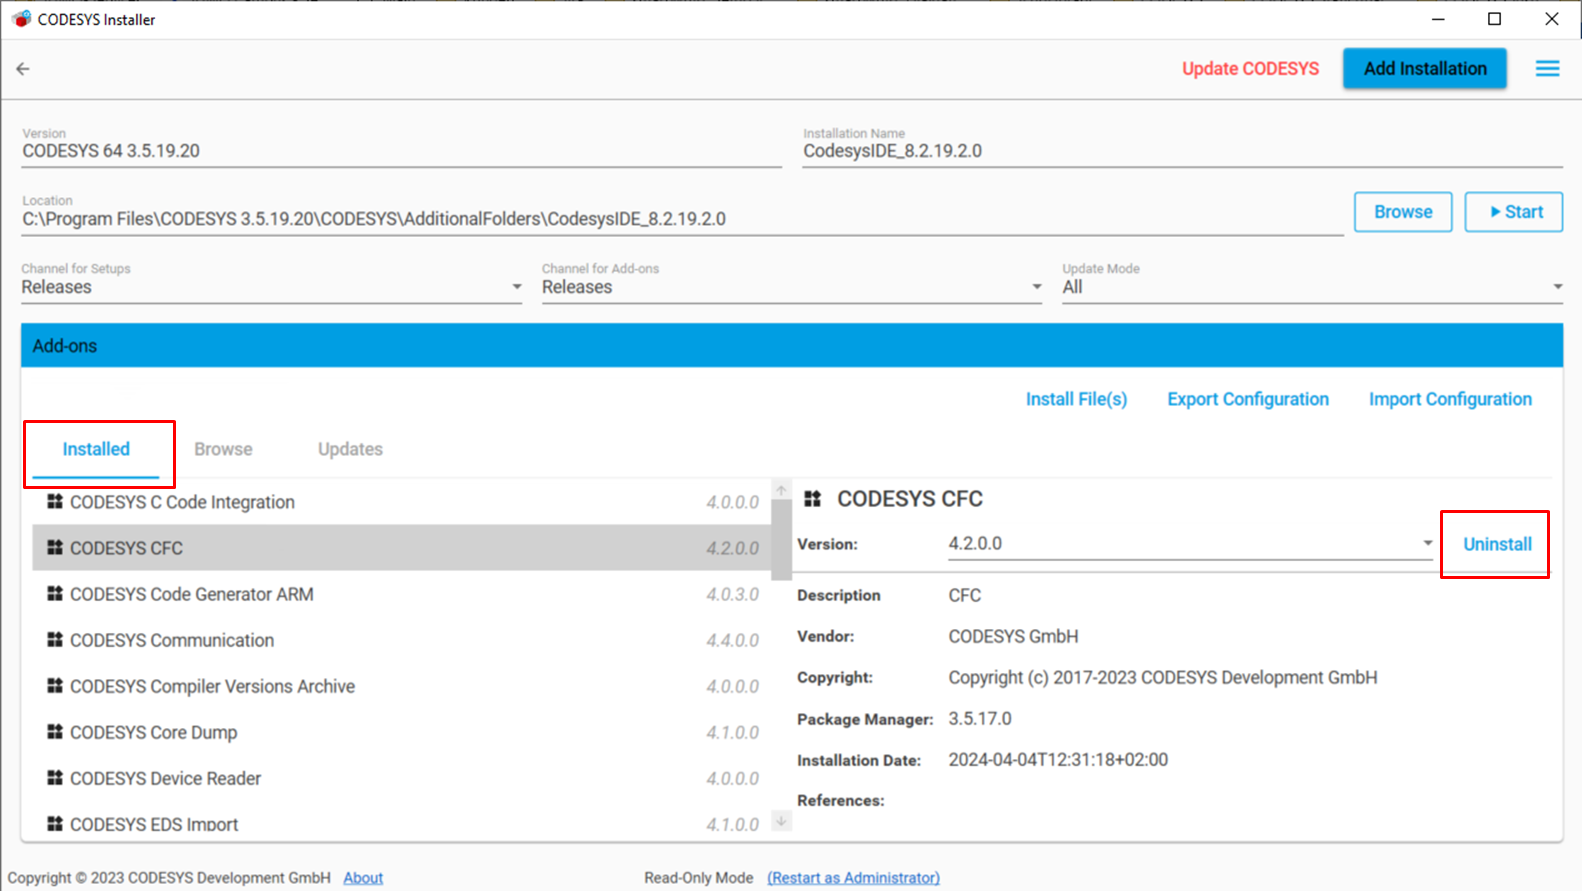Viewport: 1582px width, 891px height.
Task: Click the CODESYS Core Dump package icon
Action: click(x=55, y=732)
